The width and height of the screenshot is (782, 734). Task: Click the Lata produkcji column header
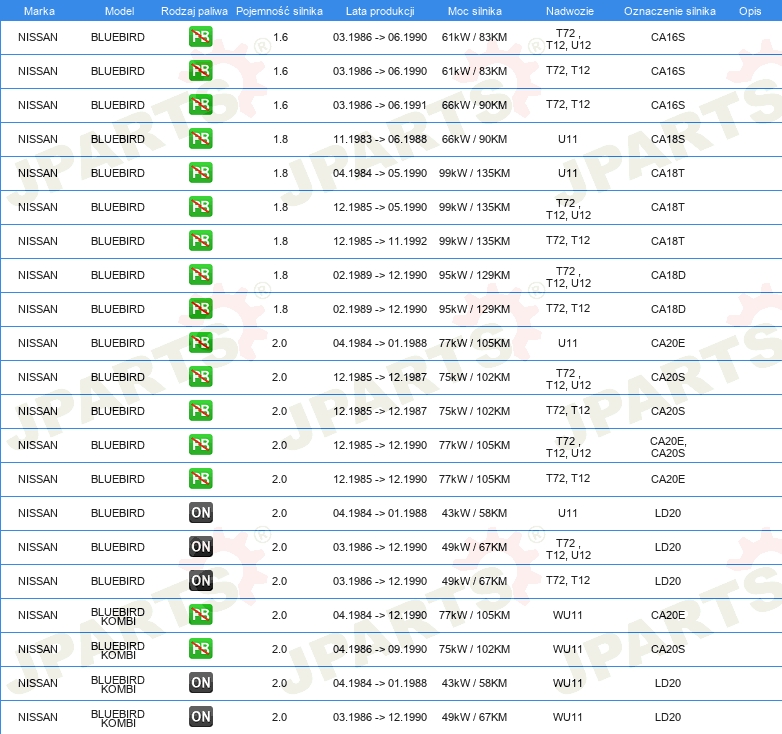[380, 11]
